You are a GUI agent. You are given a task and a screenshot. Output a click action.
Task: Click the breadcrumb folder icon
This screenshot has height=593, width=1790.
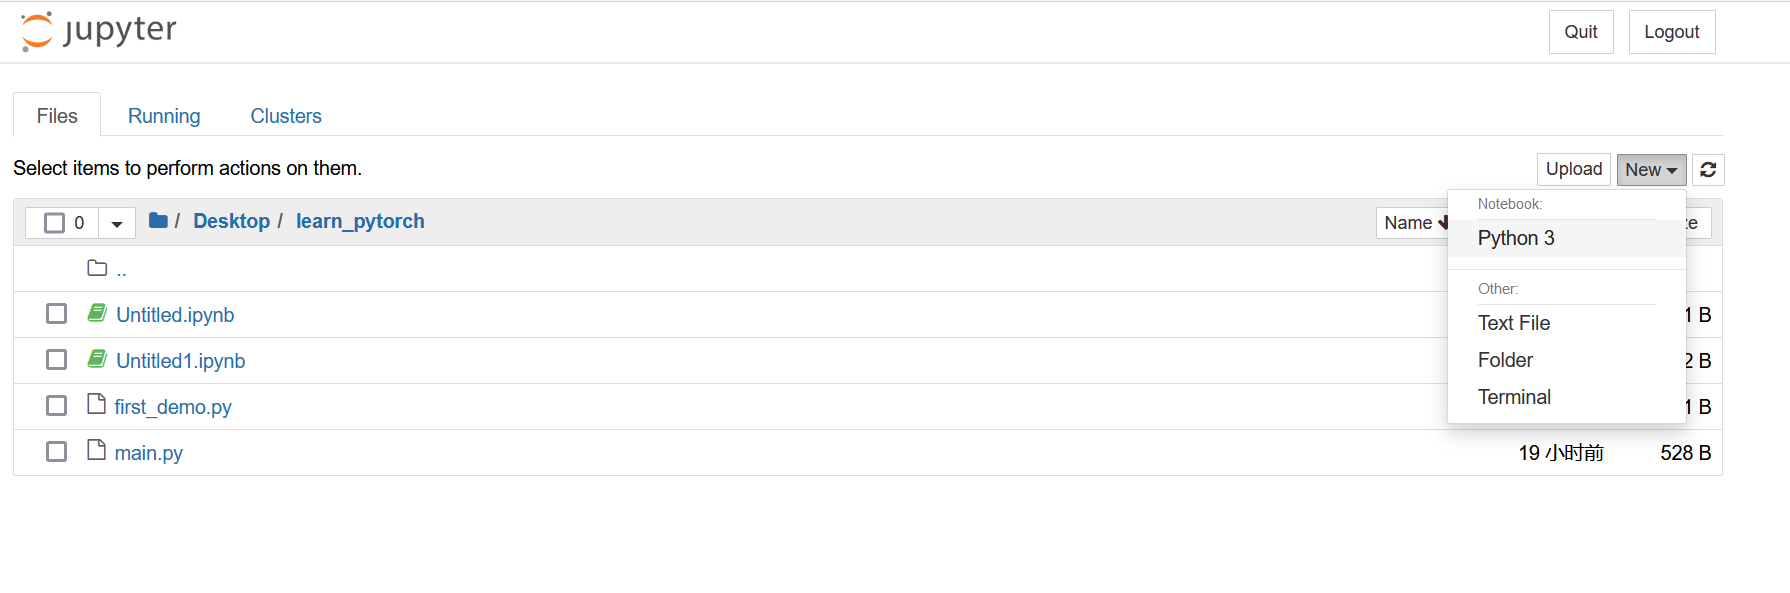(x=158, y=220)
